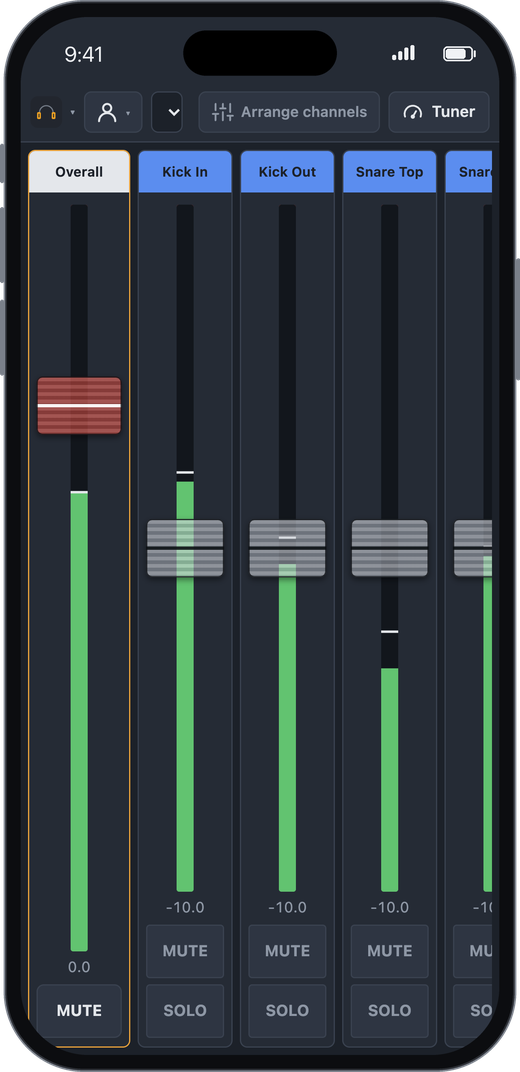
Task: Click the Kick In level value -10.0
Action: [x=185, y=907]
